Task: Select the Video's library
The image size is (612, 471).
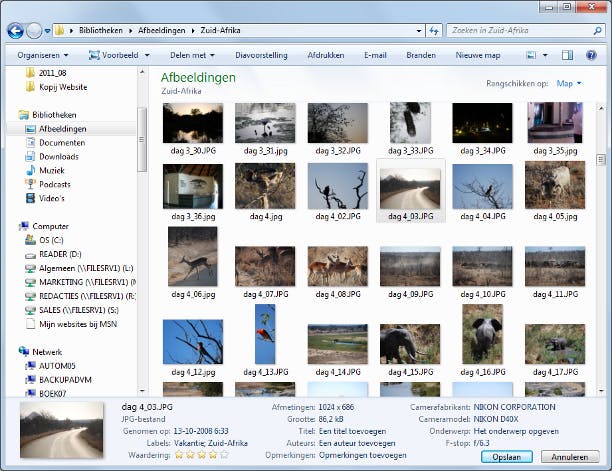Action: point(52,199)
